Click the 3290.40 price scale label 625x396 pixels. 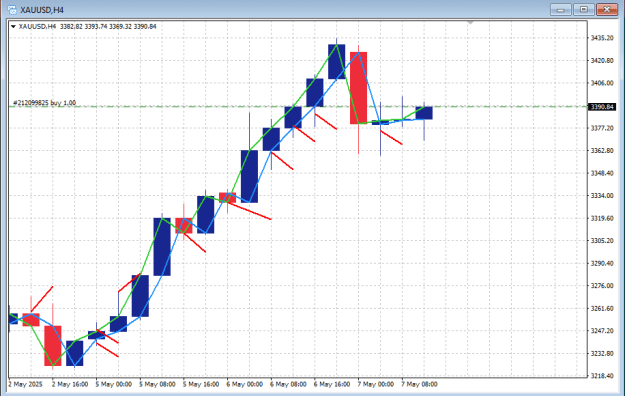point(602,263)
